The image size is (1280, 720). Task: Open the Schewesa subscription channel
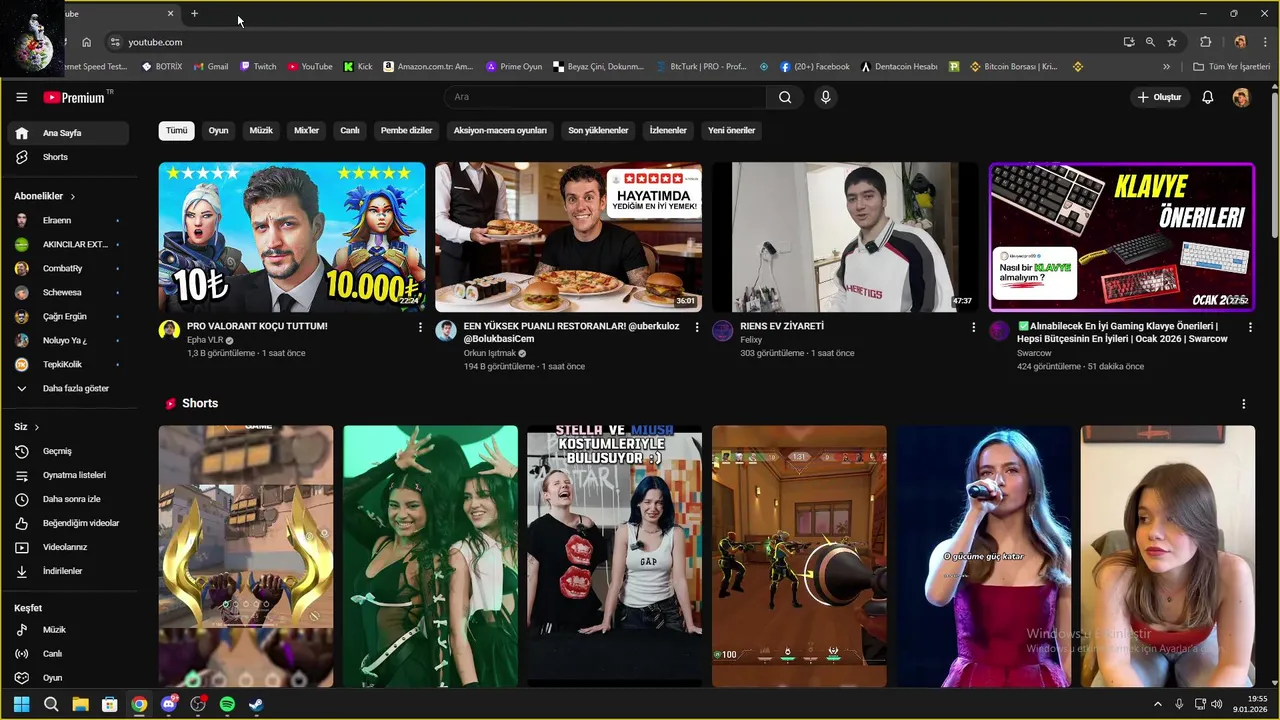point(68,292)
